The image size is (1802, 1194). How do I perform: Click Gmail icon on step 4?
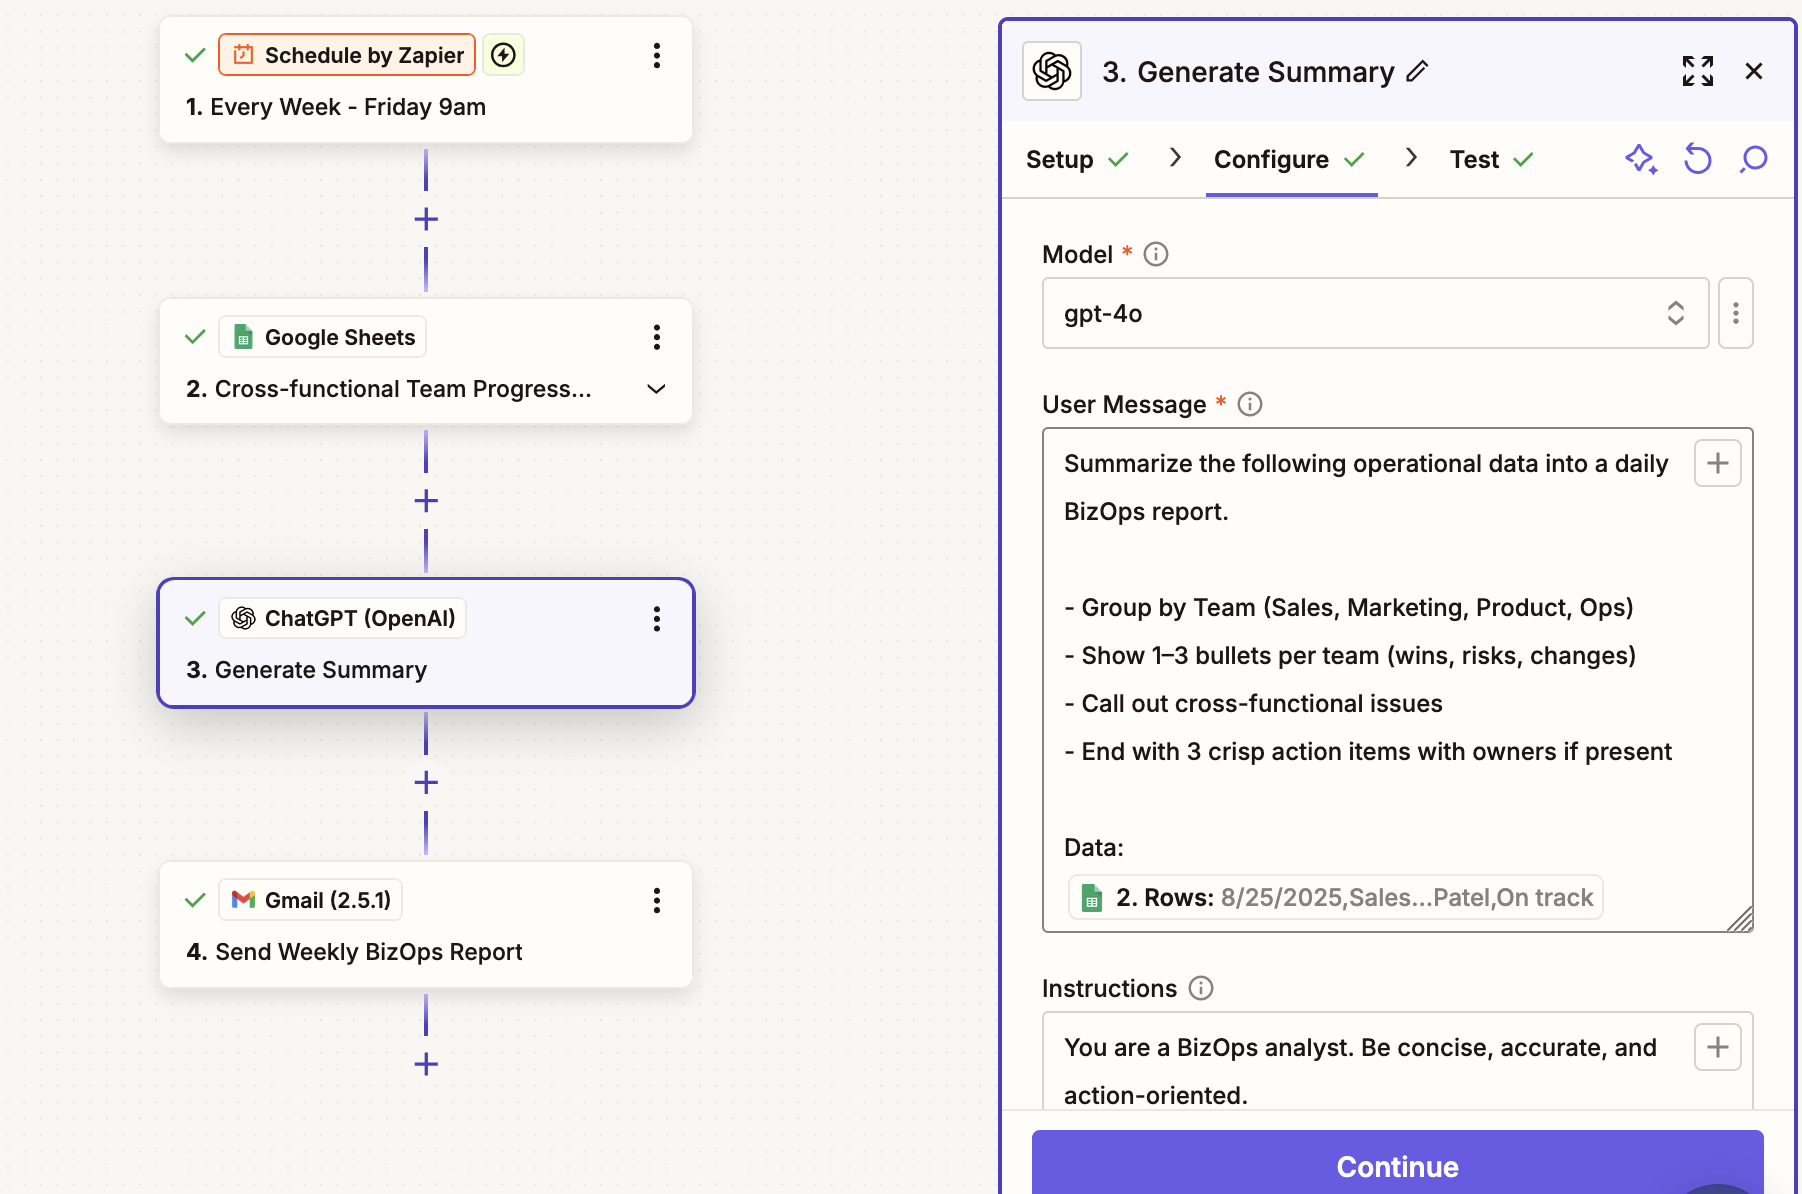243,900
